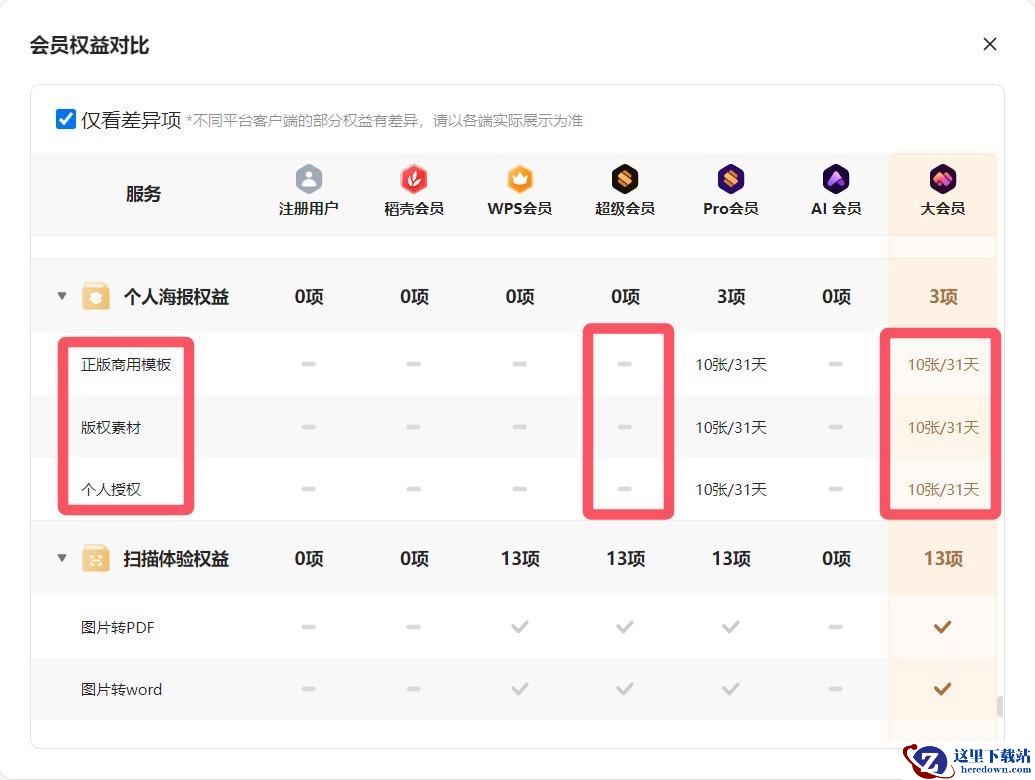Click the 超级会员 black badge icon
The image size is (1035, 780).
click(624, 179)
